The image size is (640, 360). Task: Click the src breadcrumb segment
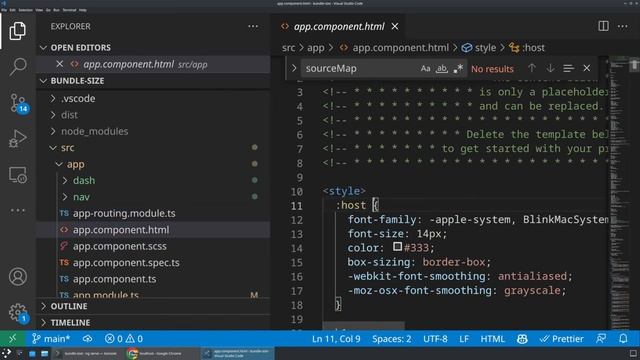pos(288,48)
